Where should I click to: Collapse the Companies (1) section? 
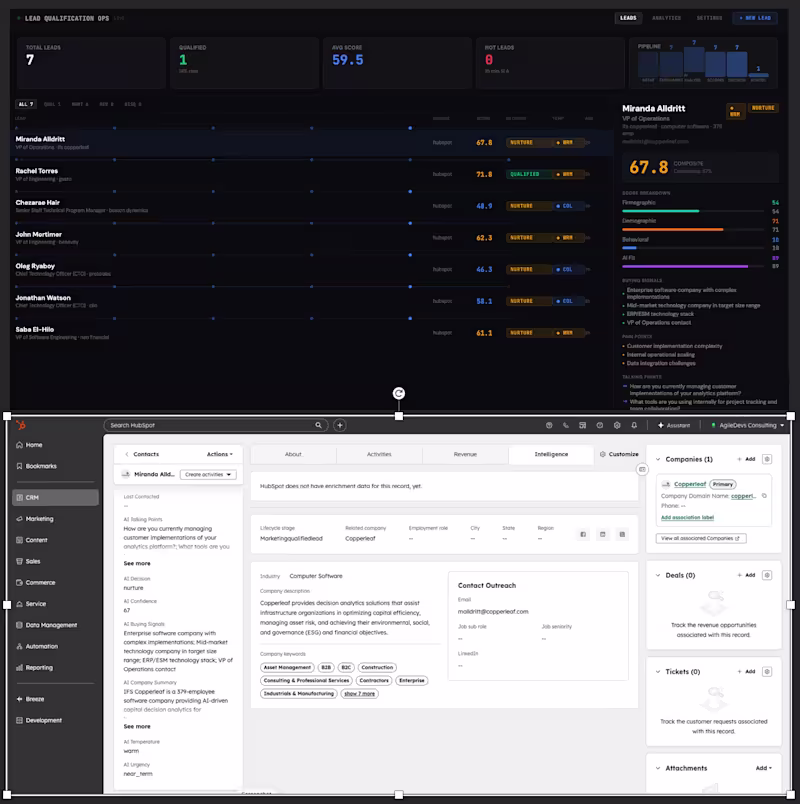[658, 459]
